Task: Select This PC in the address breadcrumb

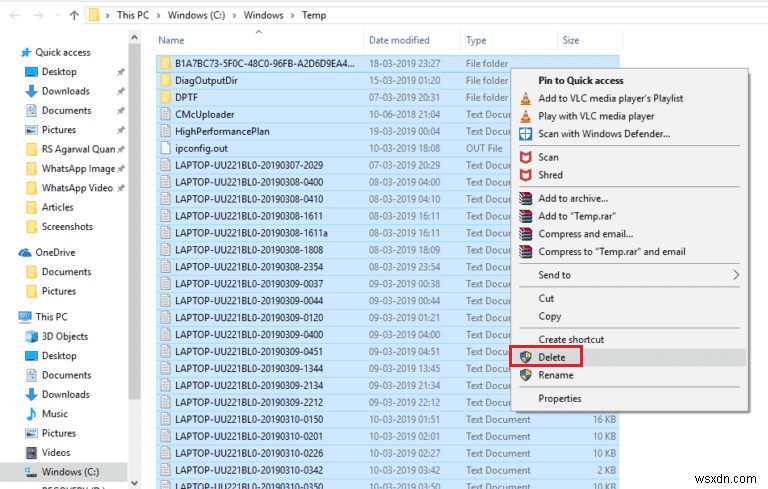Action: coord(133,15)
